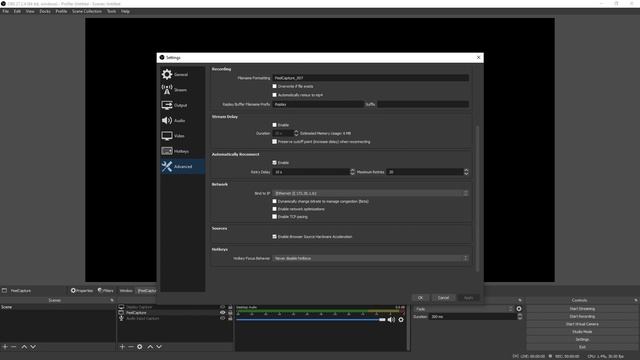Enable the Stream Delay checkbox

pyautogui.click(x=274, y=125)
